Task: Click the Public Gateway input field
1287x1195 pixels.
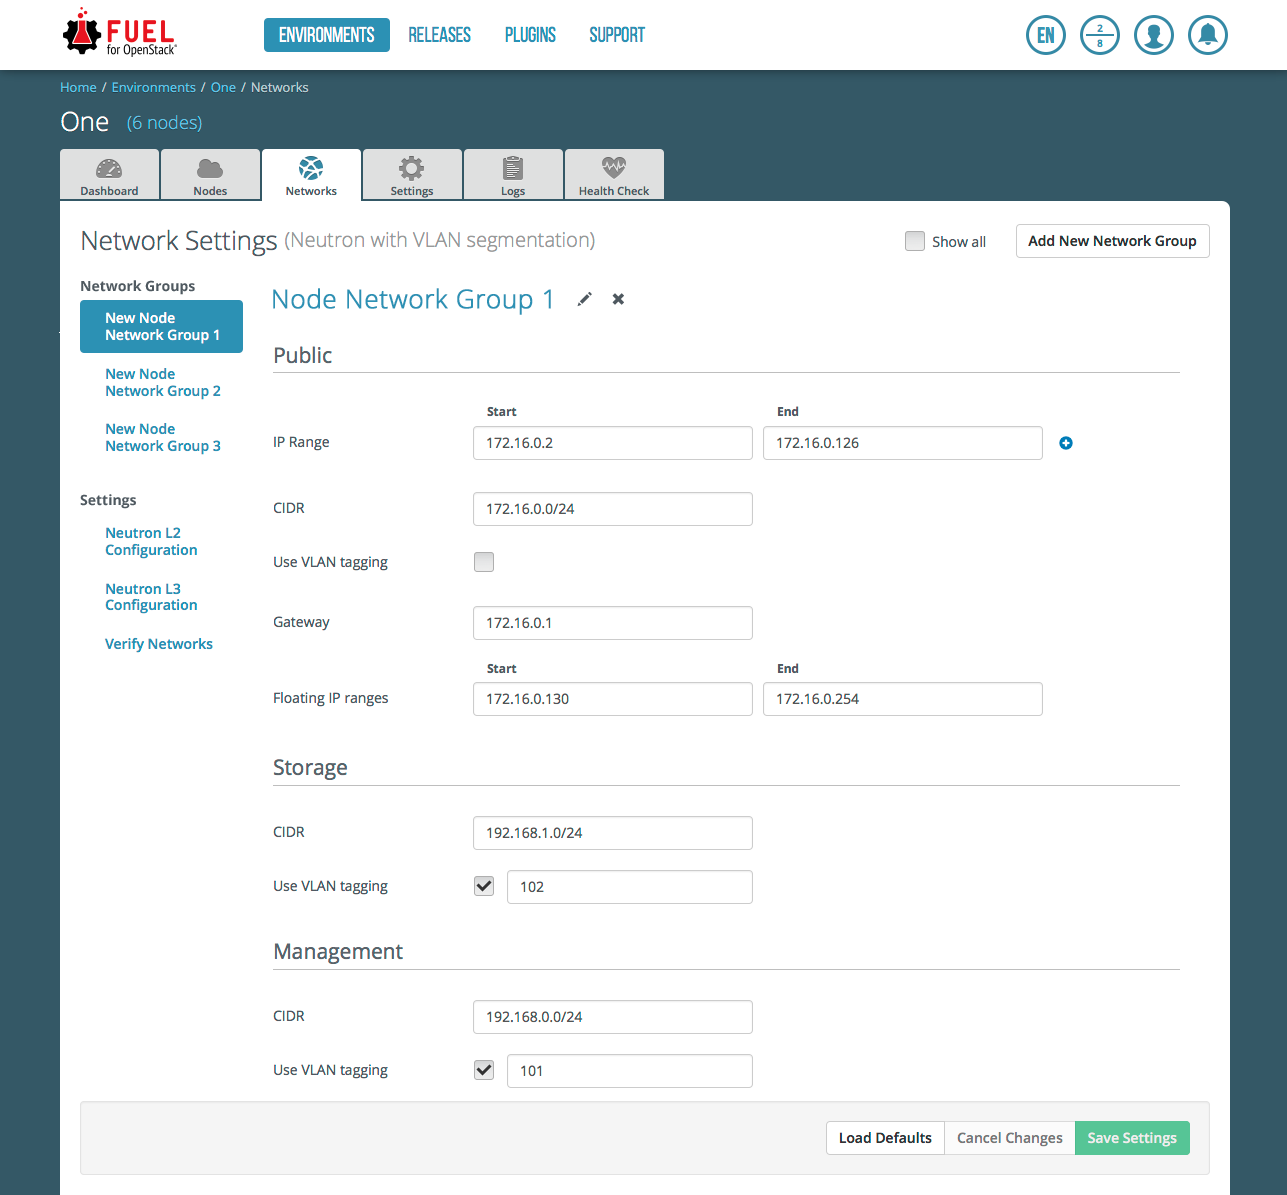Action: [612, 623]
